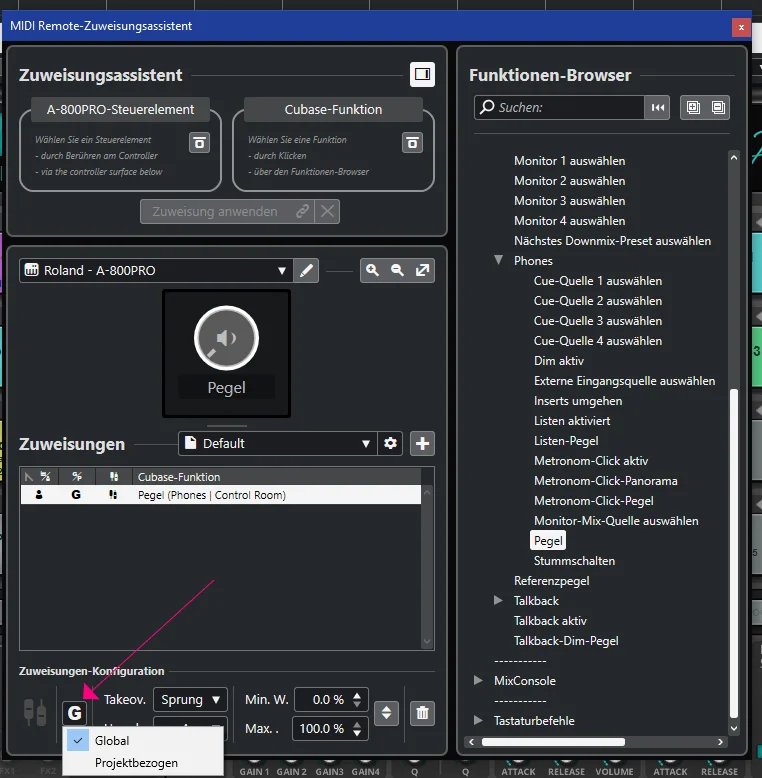Viewport: 762px width, 778px height.
Task: Open the Default mapping page dropdown
Action: point(278,444)
